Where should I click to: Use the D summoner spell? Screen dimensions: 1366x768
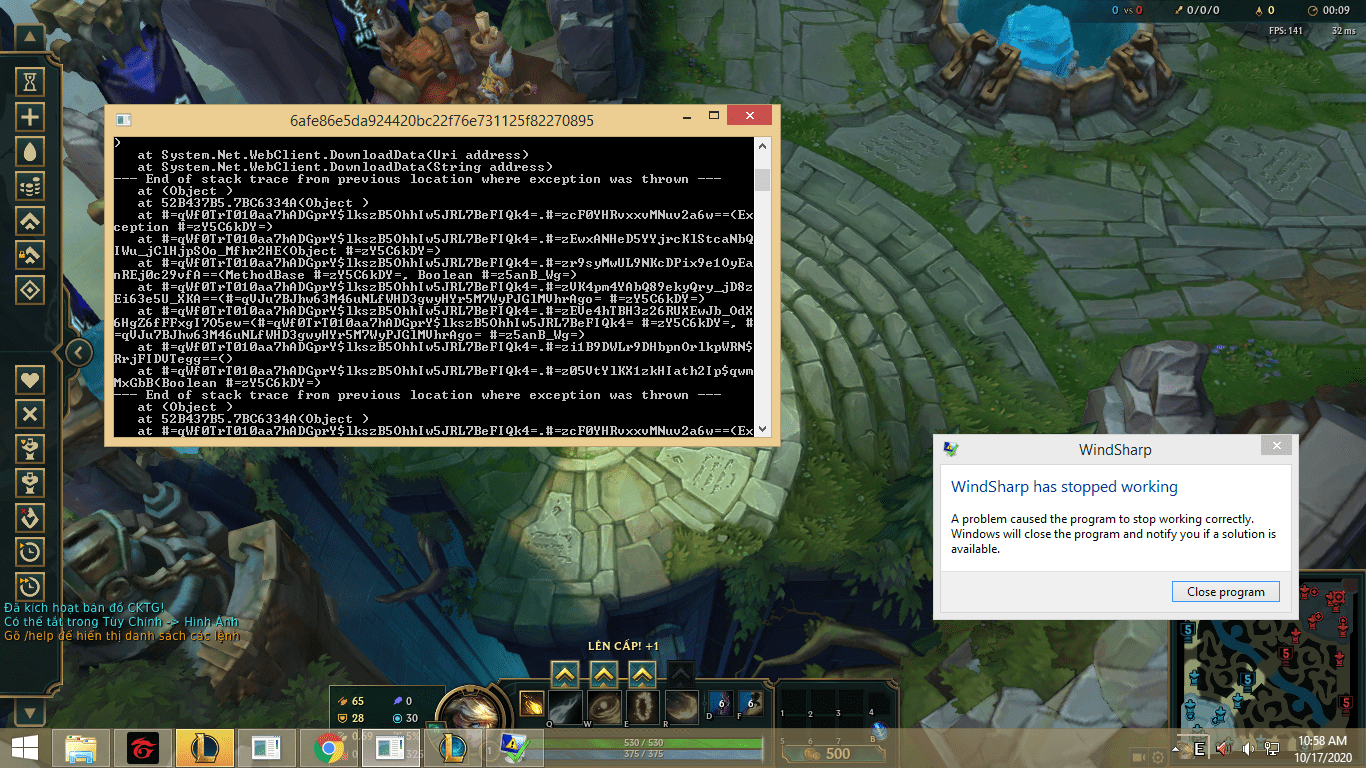722,704
